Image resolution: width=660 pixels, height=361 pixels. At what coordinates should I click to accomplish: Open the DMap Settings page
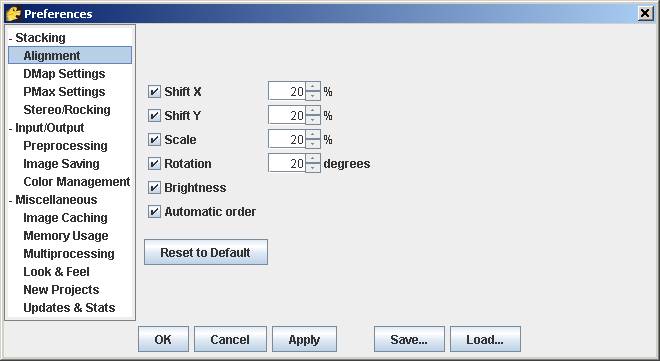[x=64, y=74]
